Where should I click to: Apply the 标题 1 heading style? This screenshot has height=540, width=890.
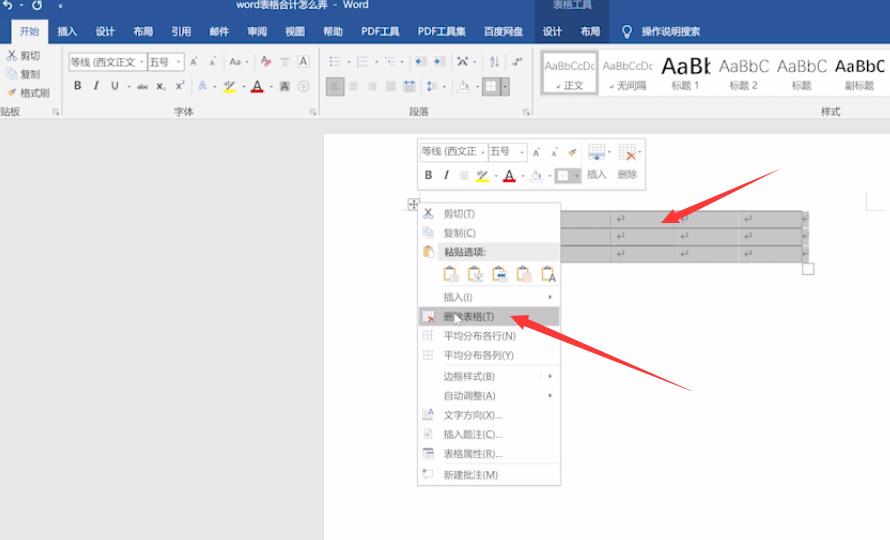point(685,73)
